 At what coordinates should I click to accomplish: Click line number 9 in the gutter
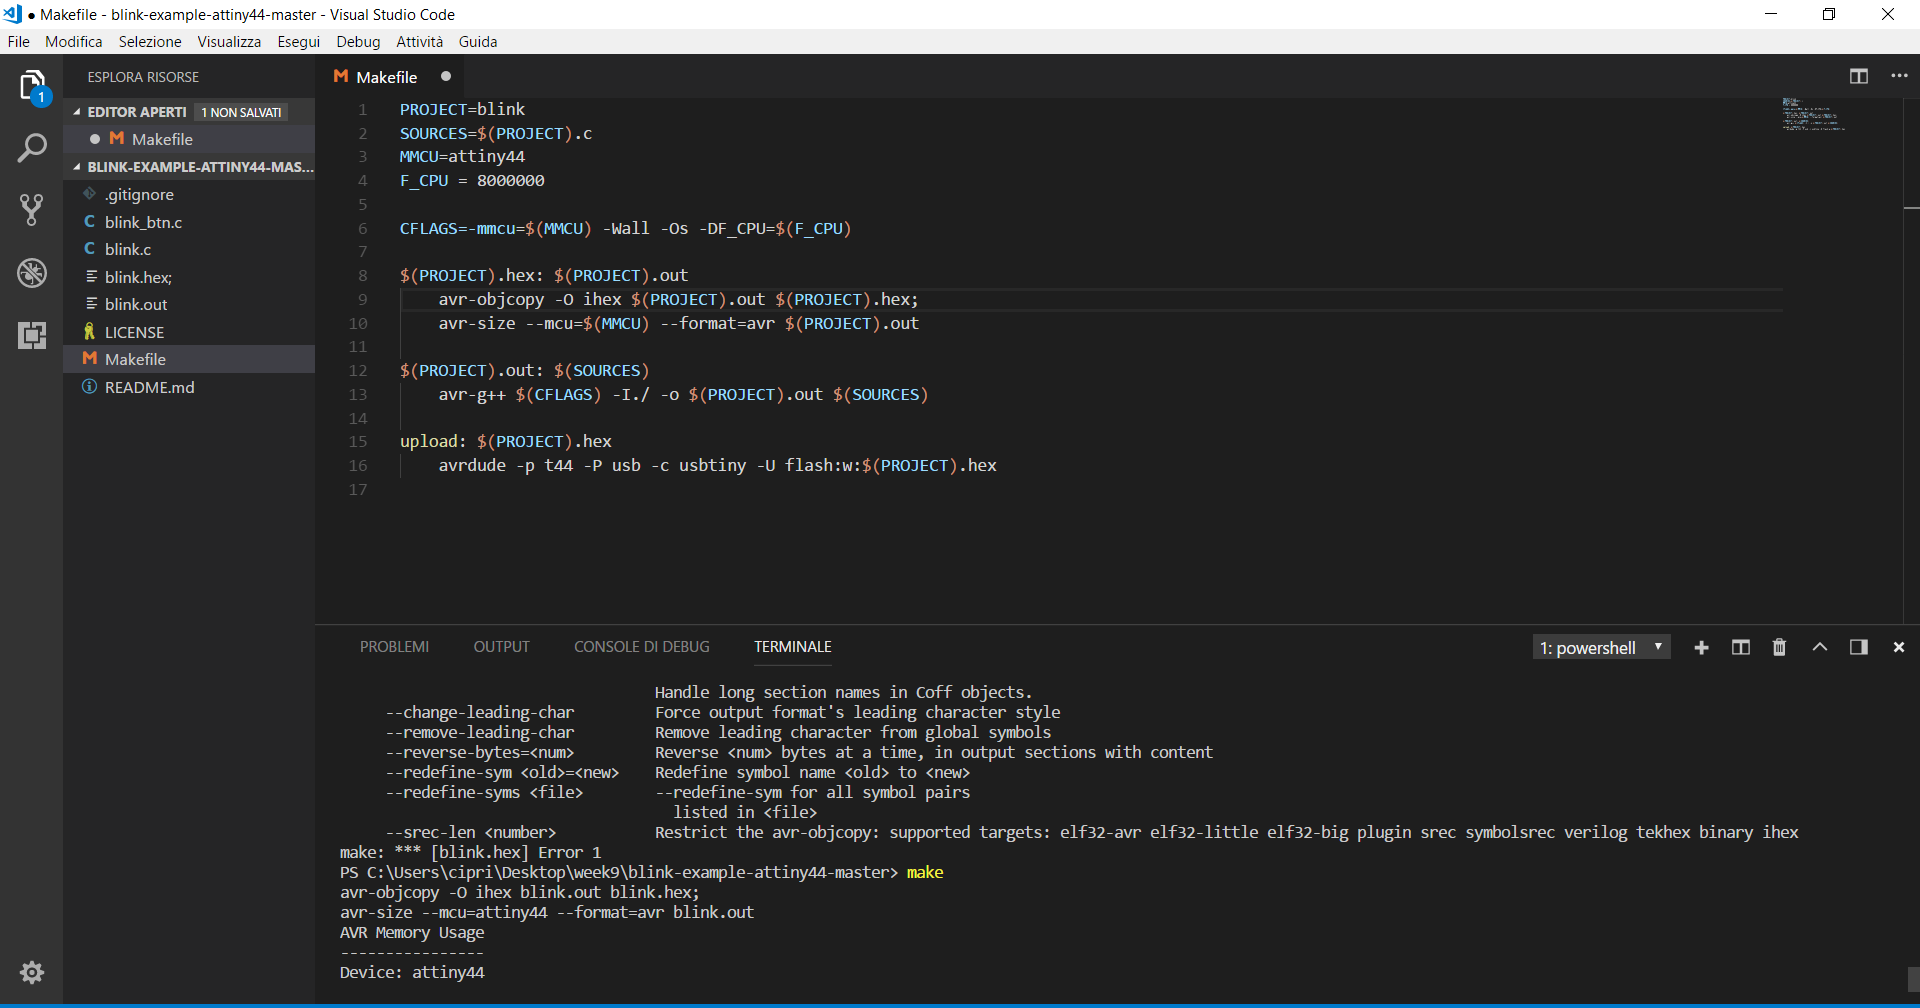tap(362, 299)
